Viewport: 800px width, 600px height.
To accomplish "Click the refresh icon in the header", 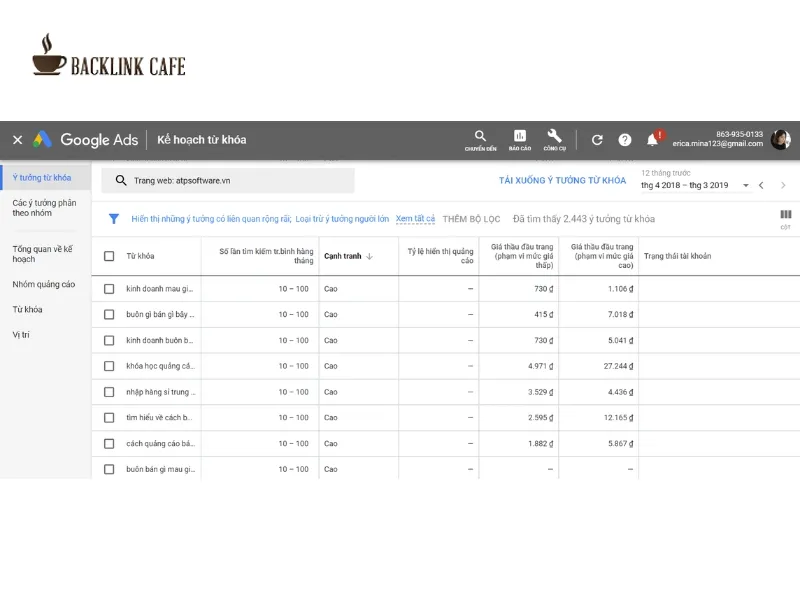I will [597, 140].
